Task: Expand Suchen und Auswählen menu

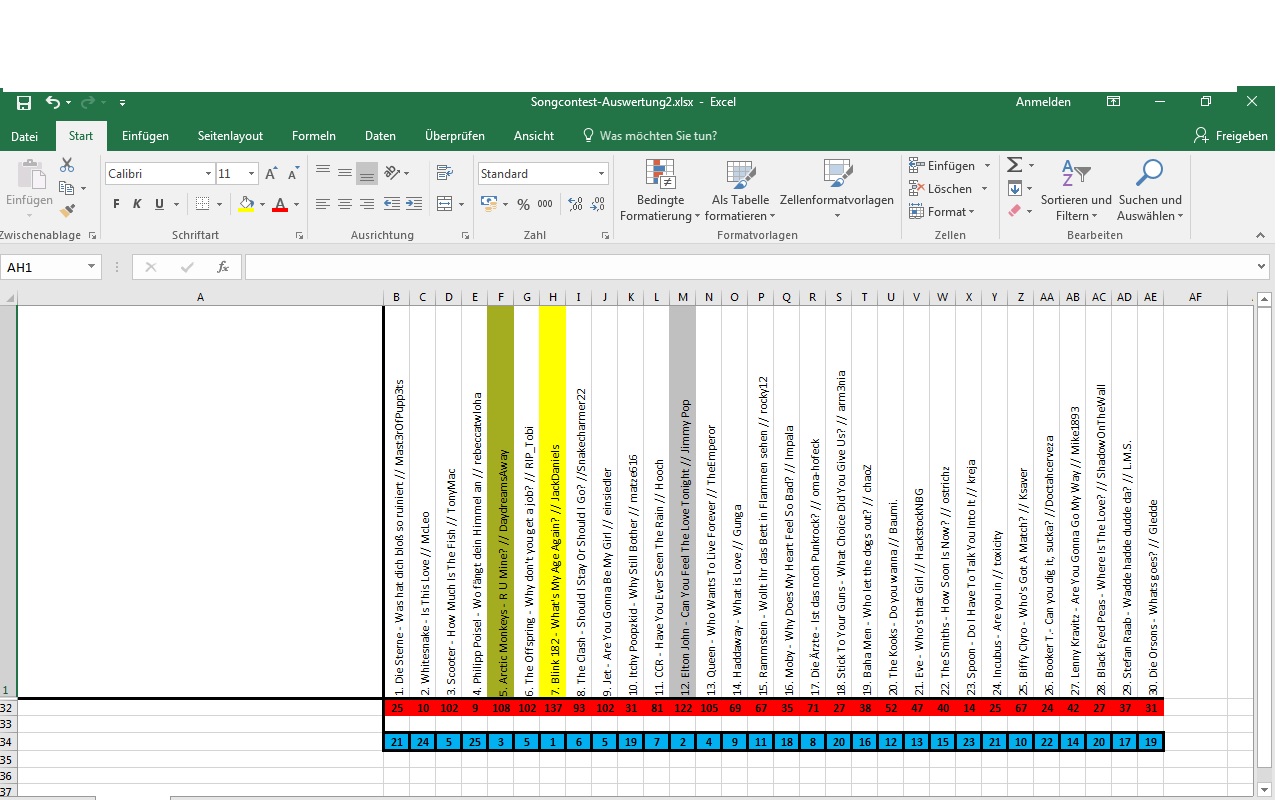Action: click(x=1149, y=190)
